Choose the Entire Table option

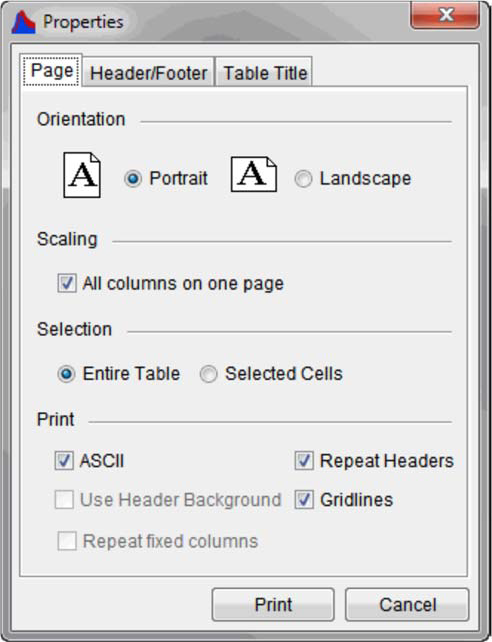(66, 374)
